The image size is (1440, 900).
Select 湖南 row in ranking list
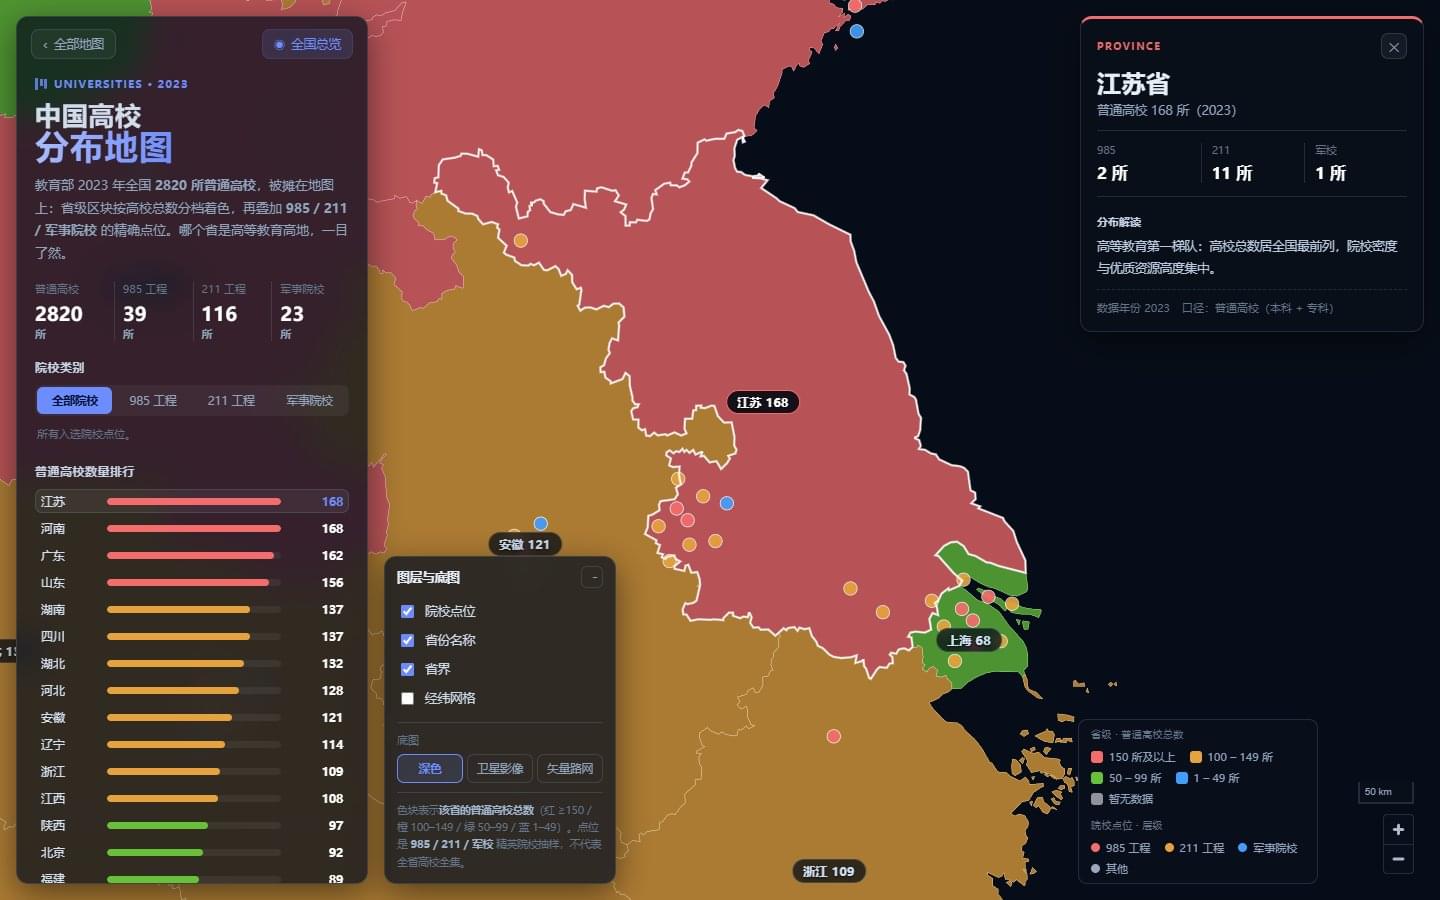point(192,609)
